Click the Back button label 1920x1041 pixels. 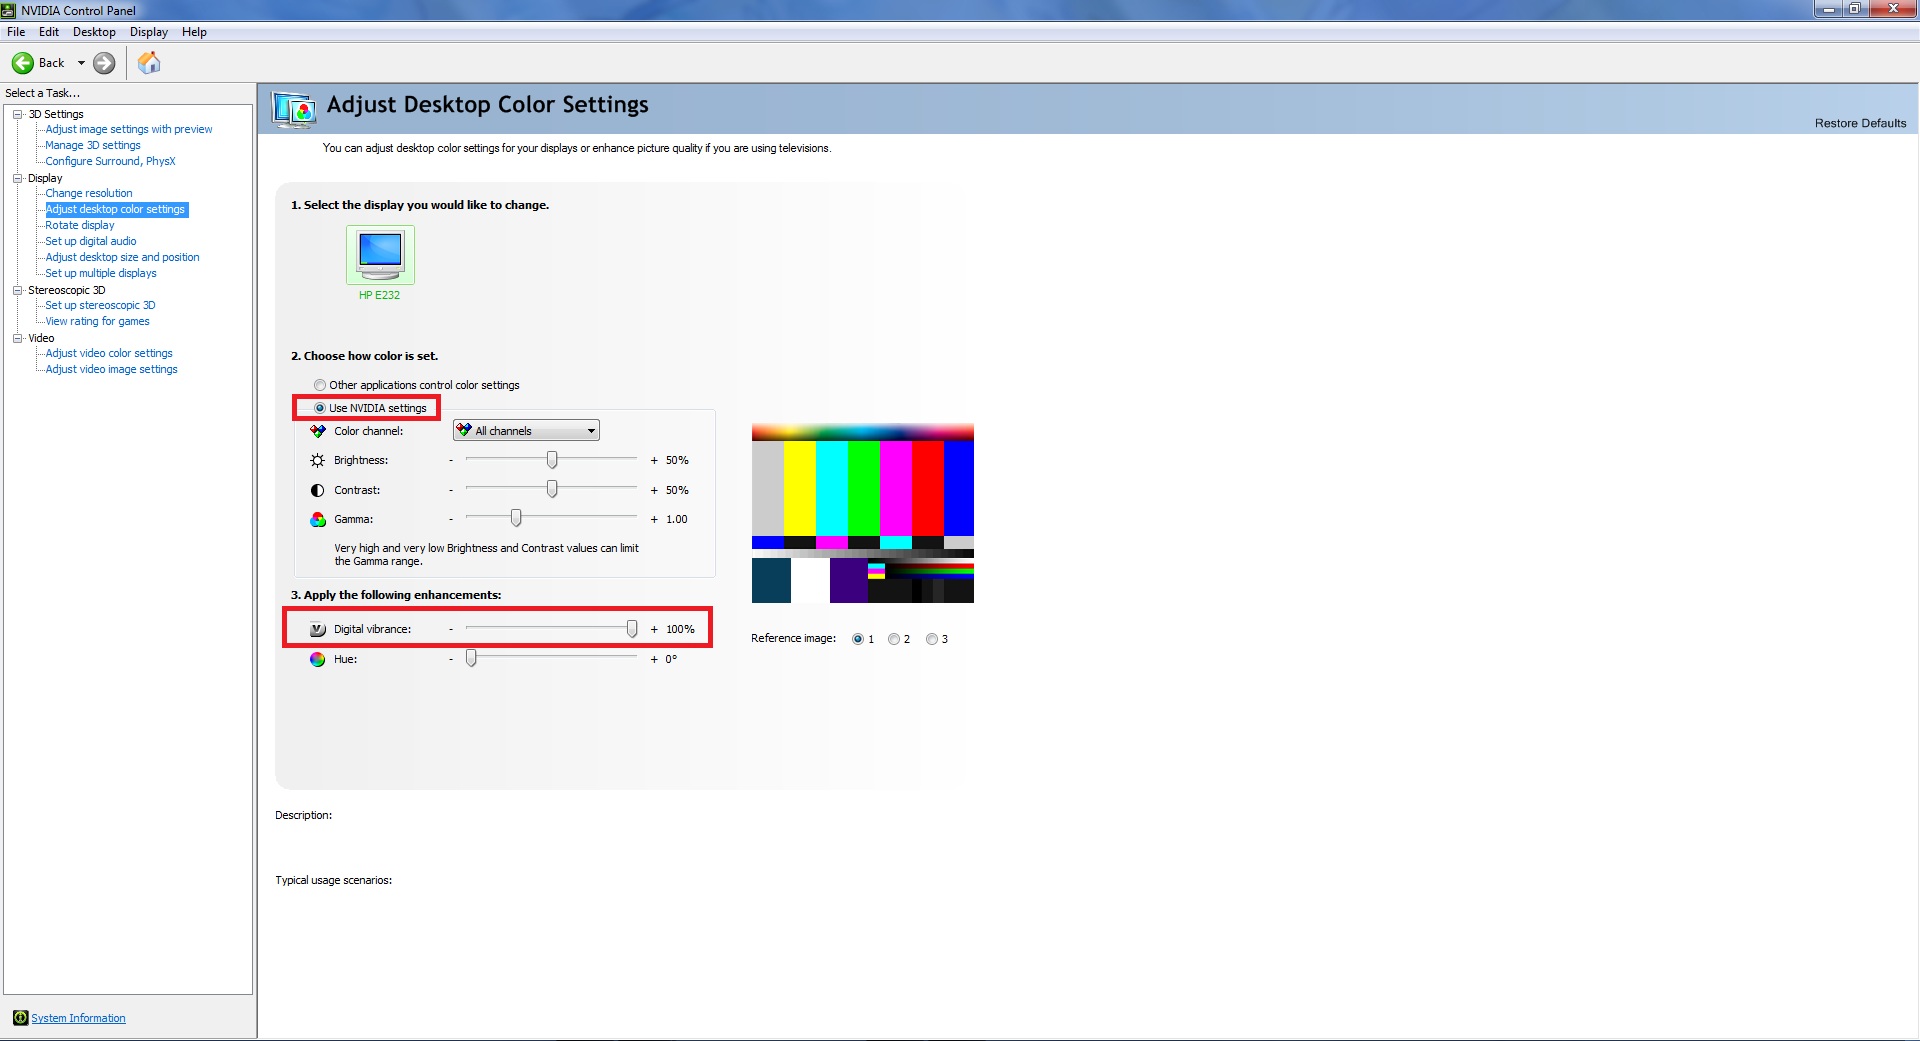(51, 63)
